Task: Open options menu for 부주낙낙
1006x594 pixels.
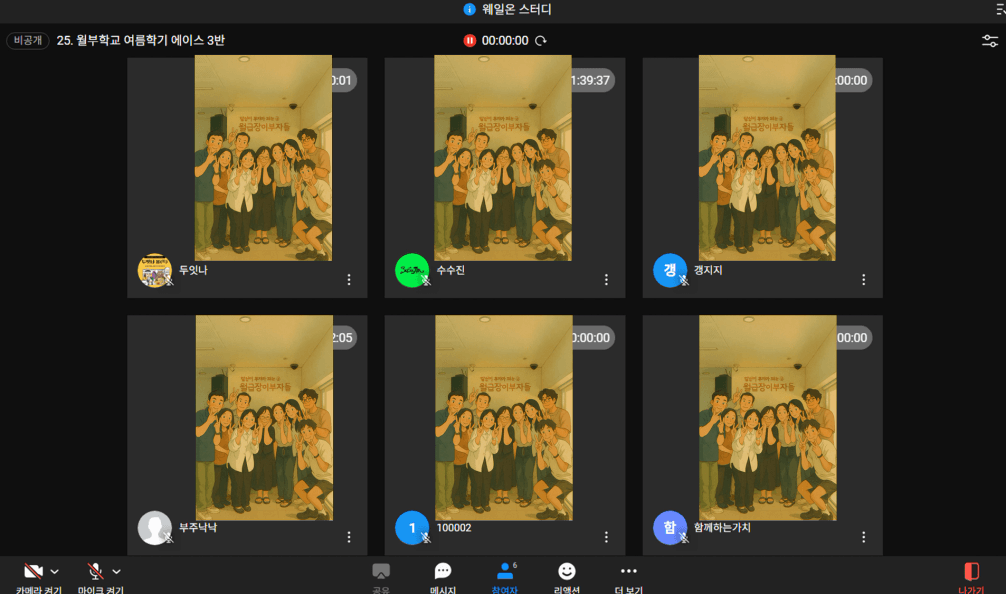Action: [349, 537]
